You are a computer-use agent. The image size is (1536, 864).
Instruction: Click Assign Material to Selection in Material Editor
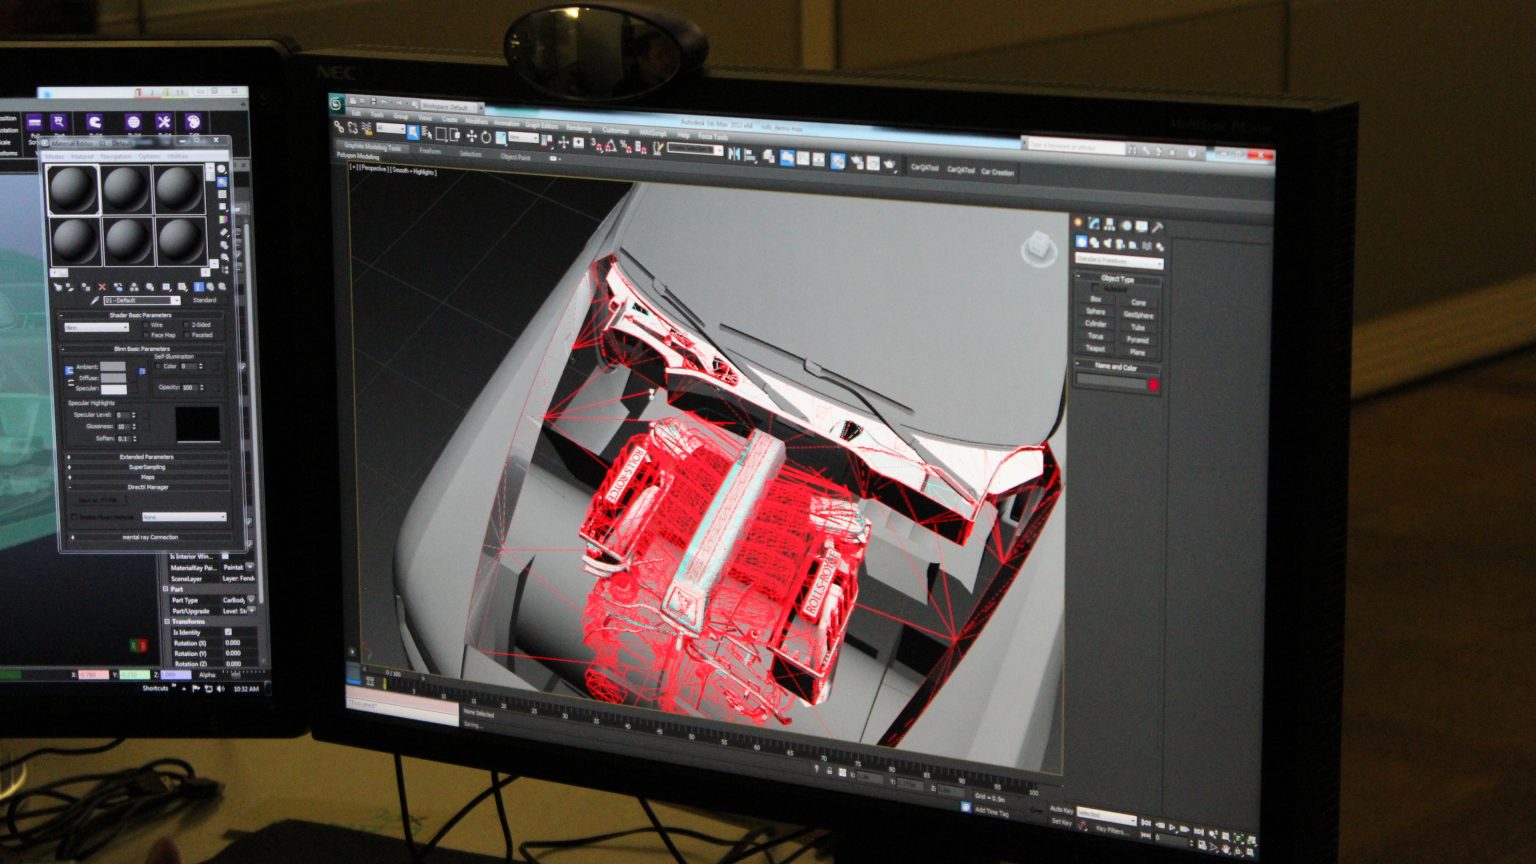point(84,287)
